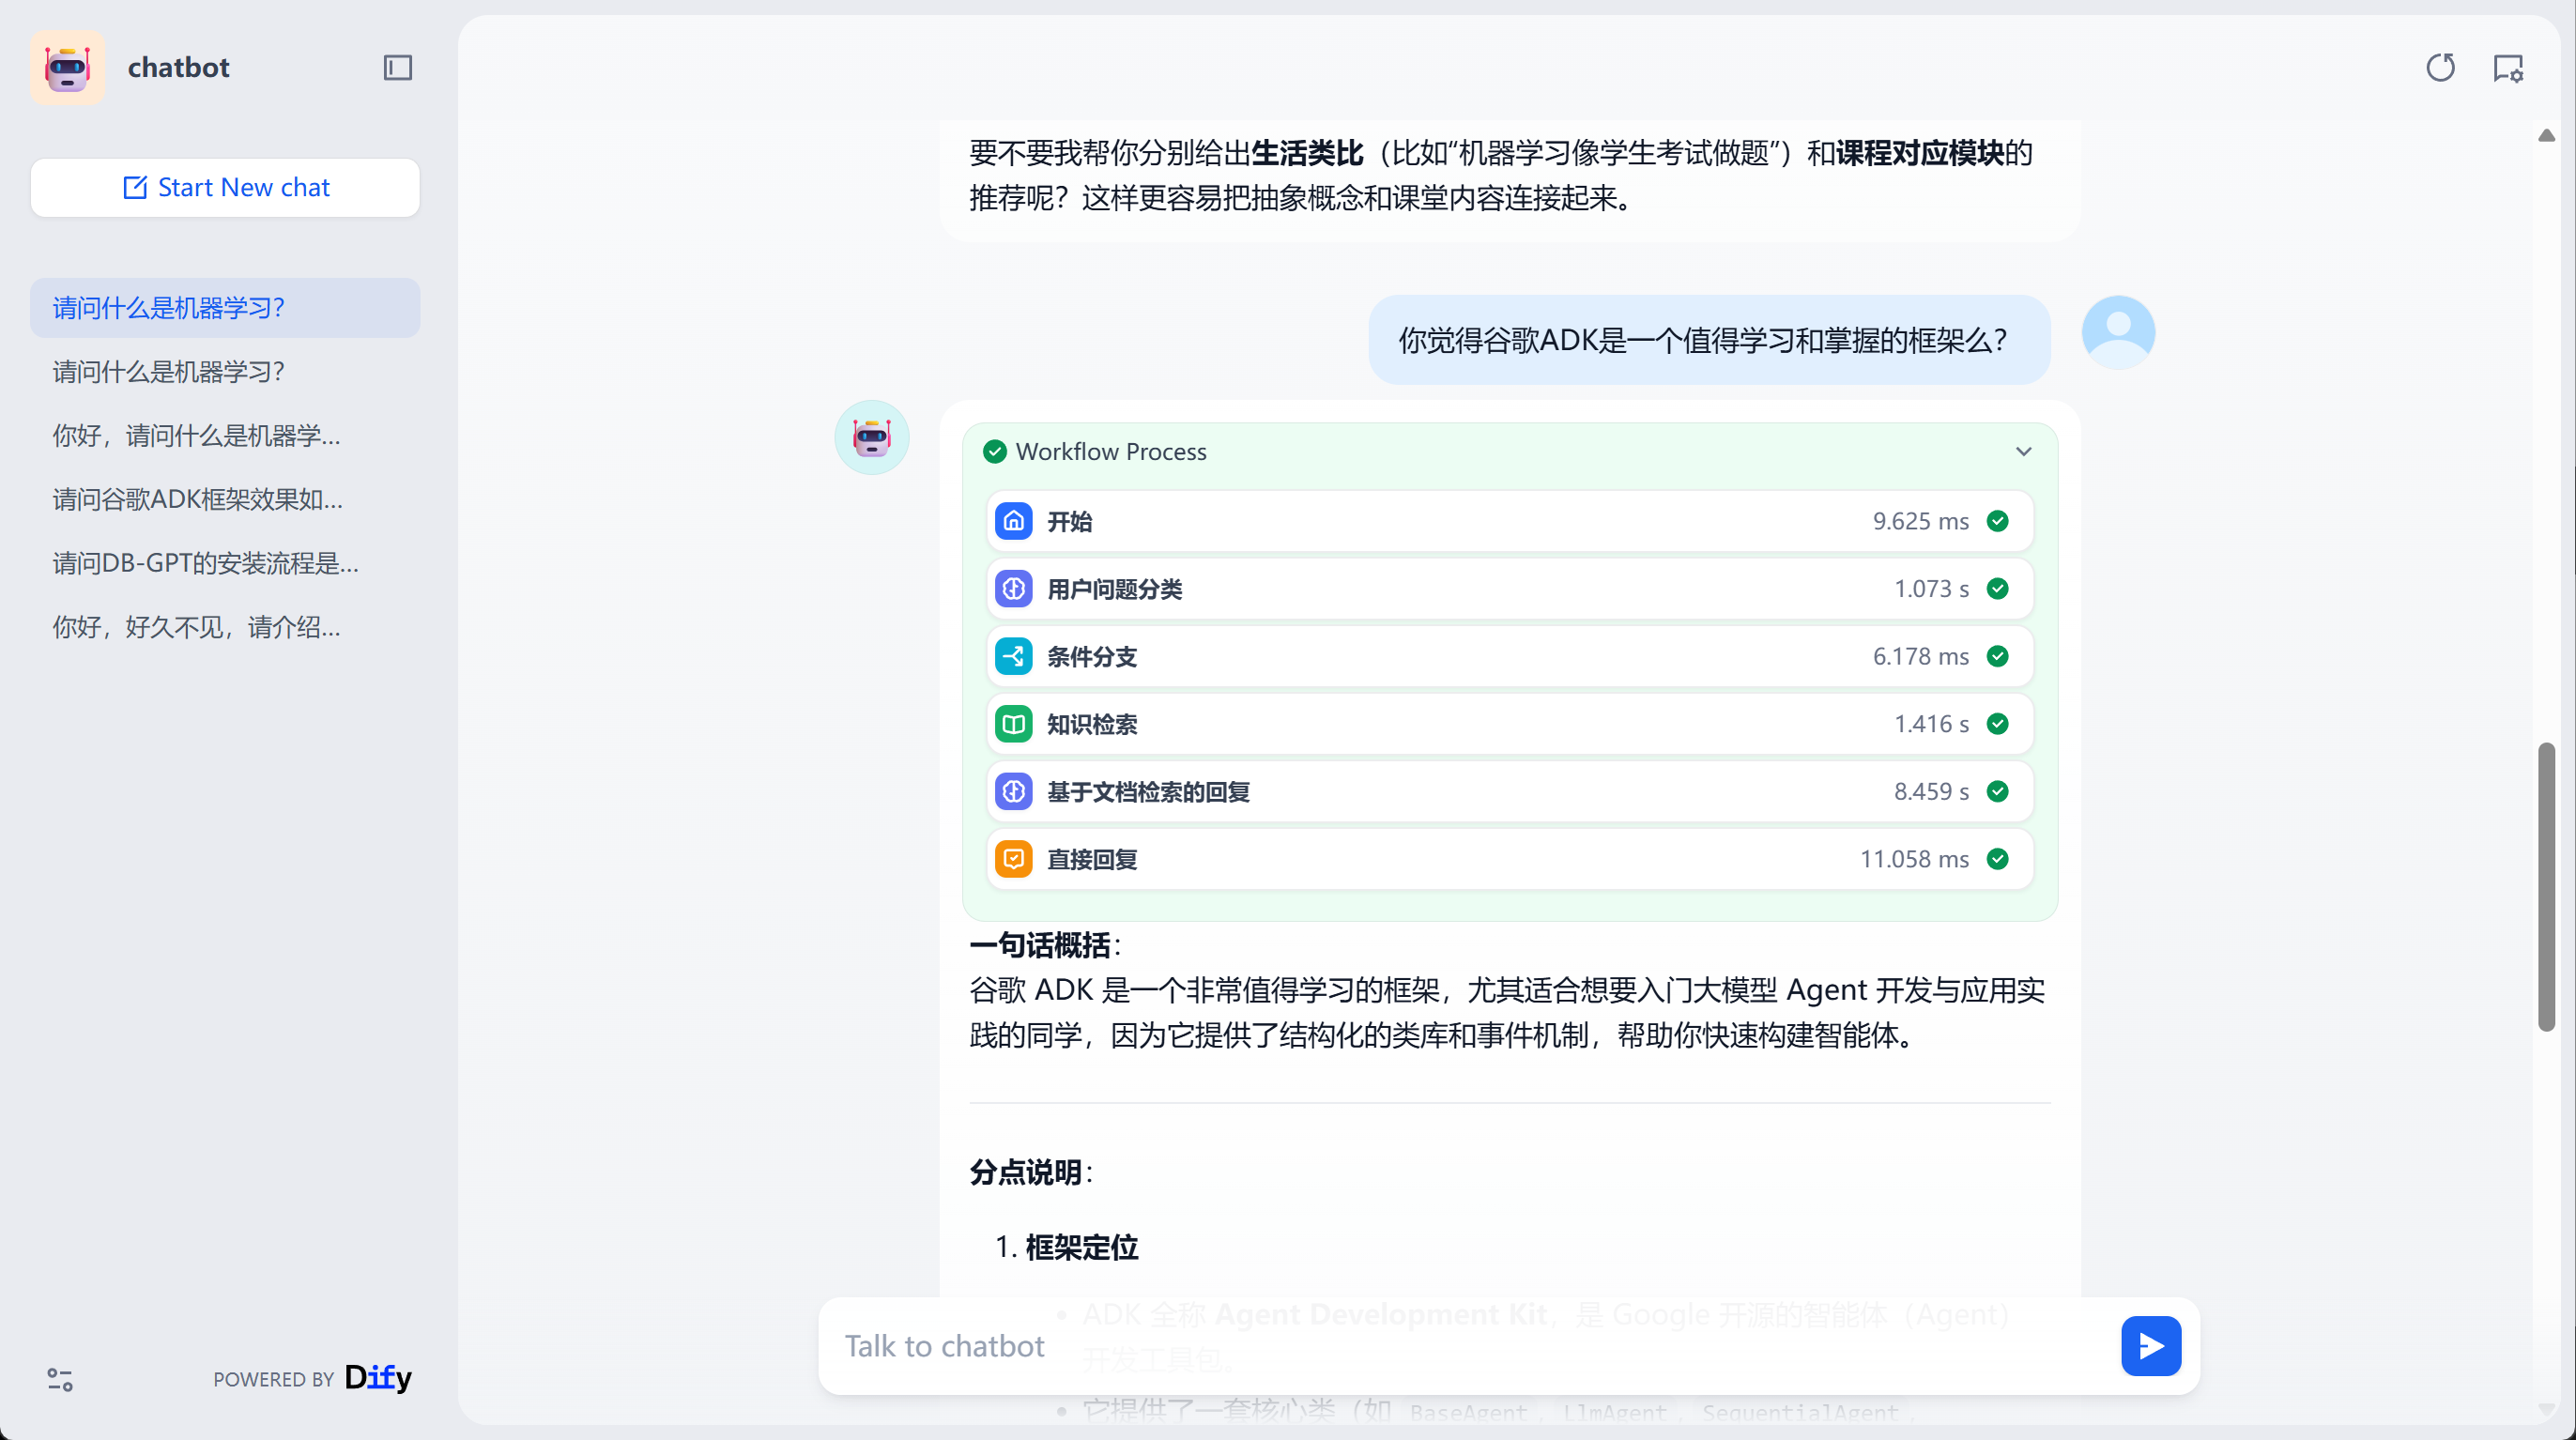Click the success check on 条件分支 row
The width and height of the screenshot is (2576, 1440).
pos(1998,656)
